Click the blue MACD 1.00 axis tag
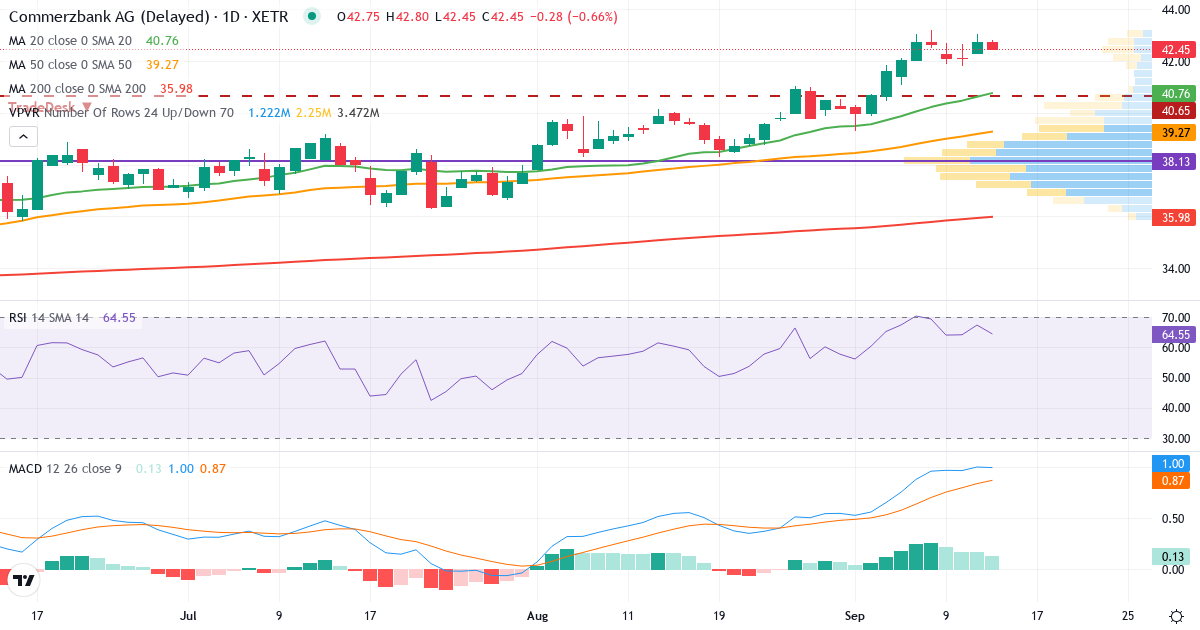This screenshot has height=630, width=1200. click(1172, 464)
